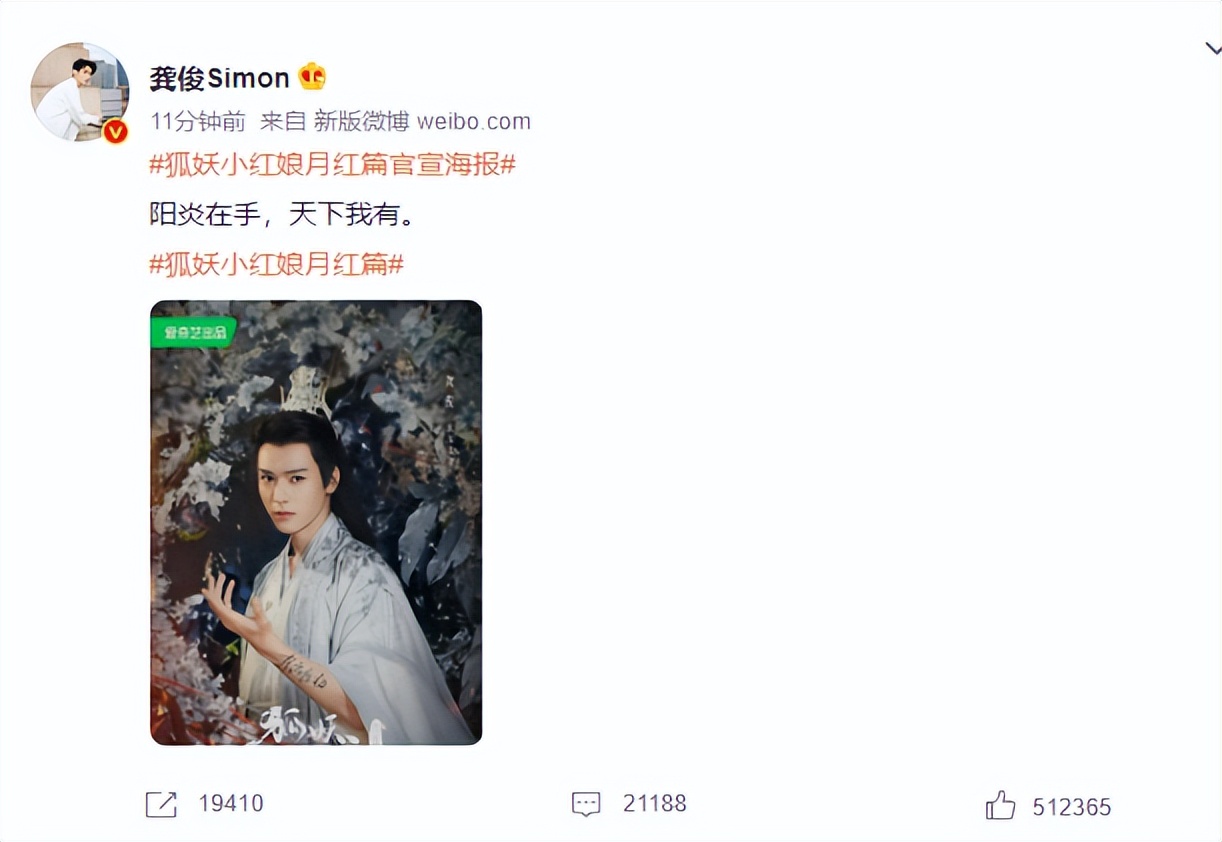1222x842 pixels.
Task: Click the repost share icon
Action: point(161,804)
